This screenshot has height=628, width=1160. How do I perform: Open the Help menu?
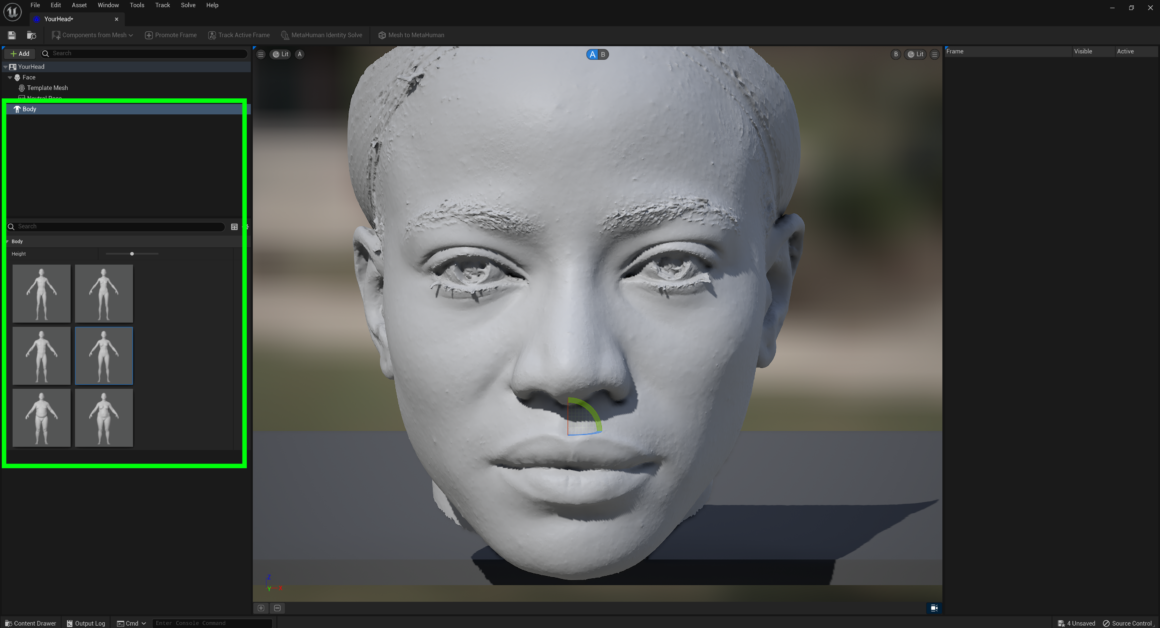pos(212,5)
